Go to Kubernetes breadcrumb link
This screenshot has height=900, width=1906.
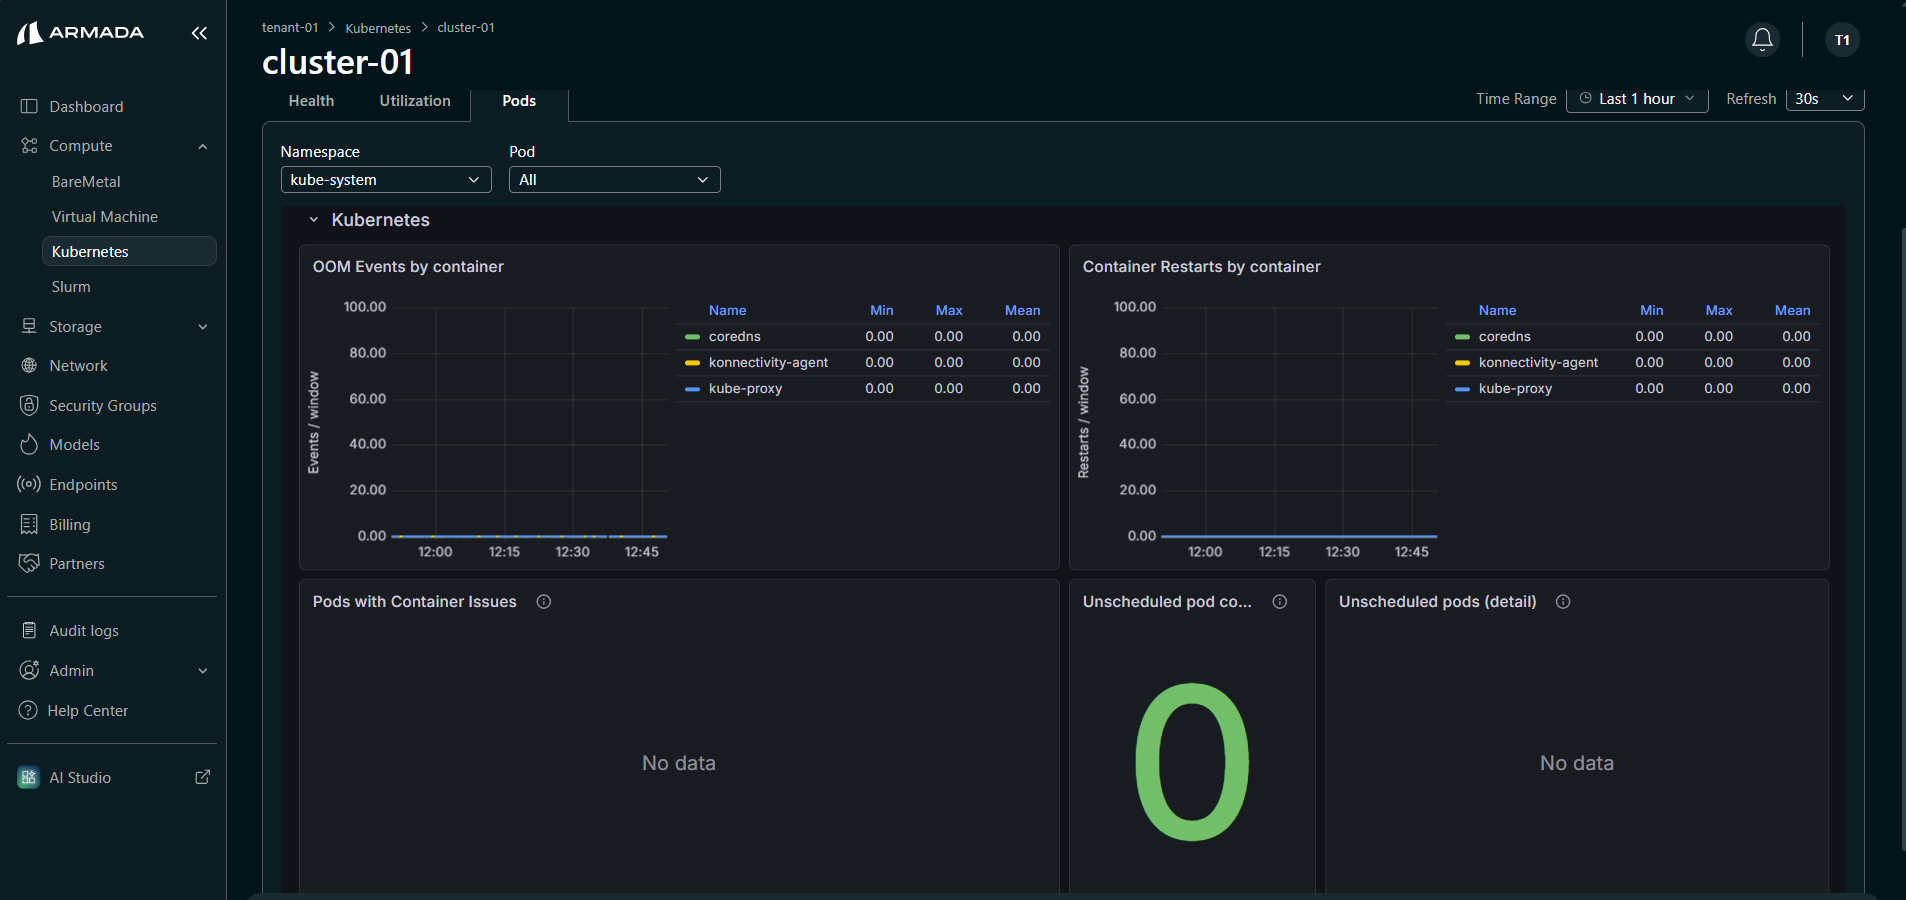click(378, 28)
